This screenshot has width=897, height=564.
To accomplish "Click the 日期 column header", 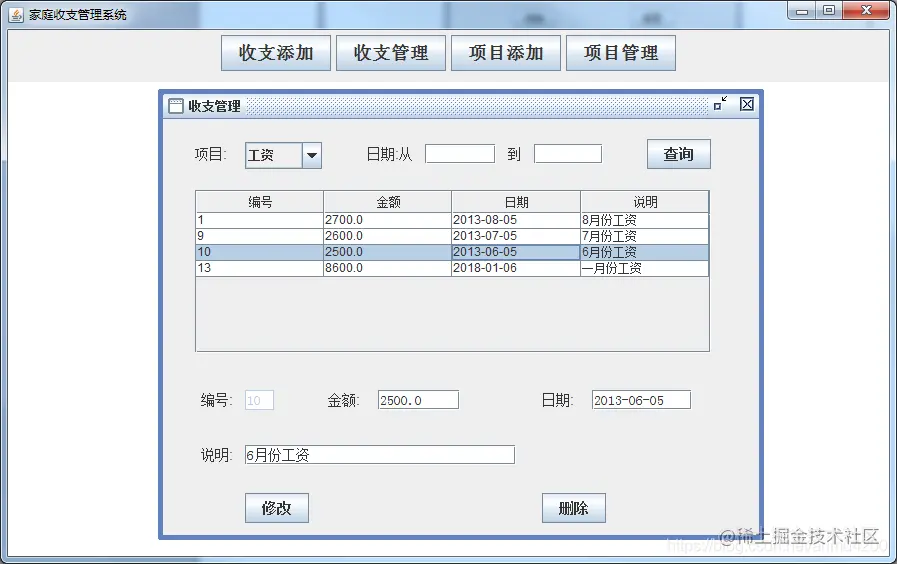I will click(x=516, y=202).
